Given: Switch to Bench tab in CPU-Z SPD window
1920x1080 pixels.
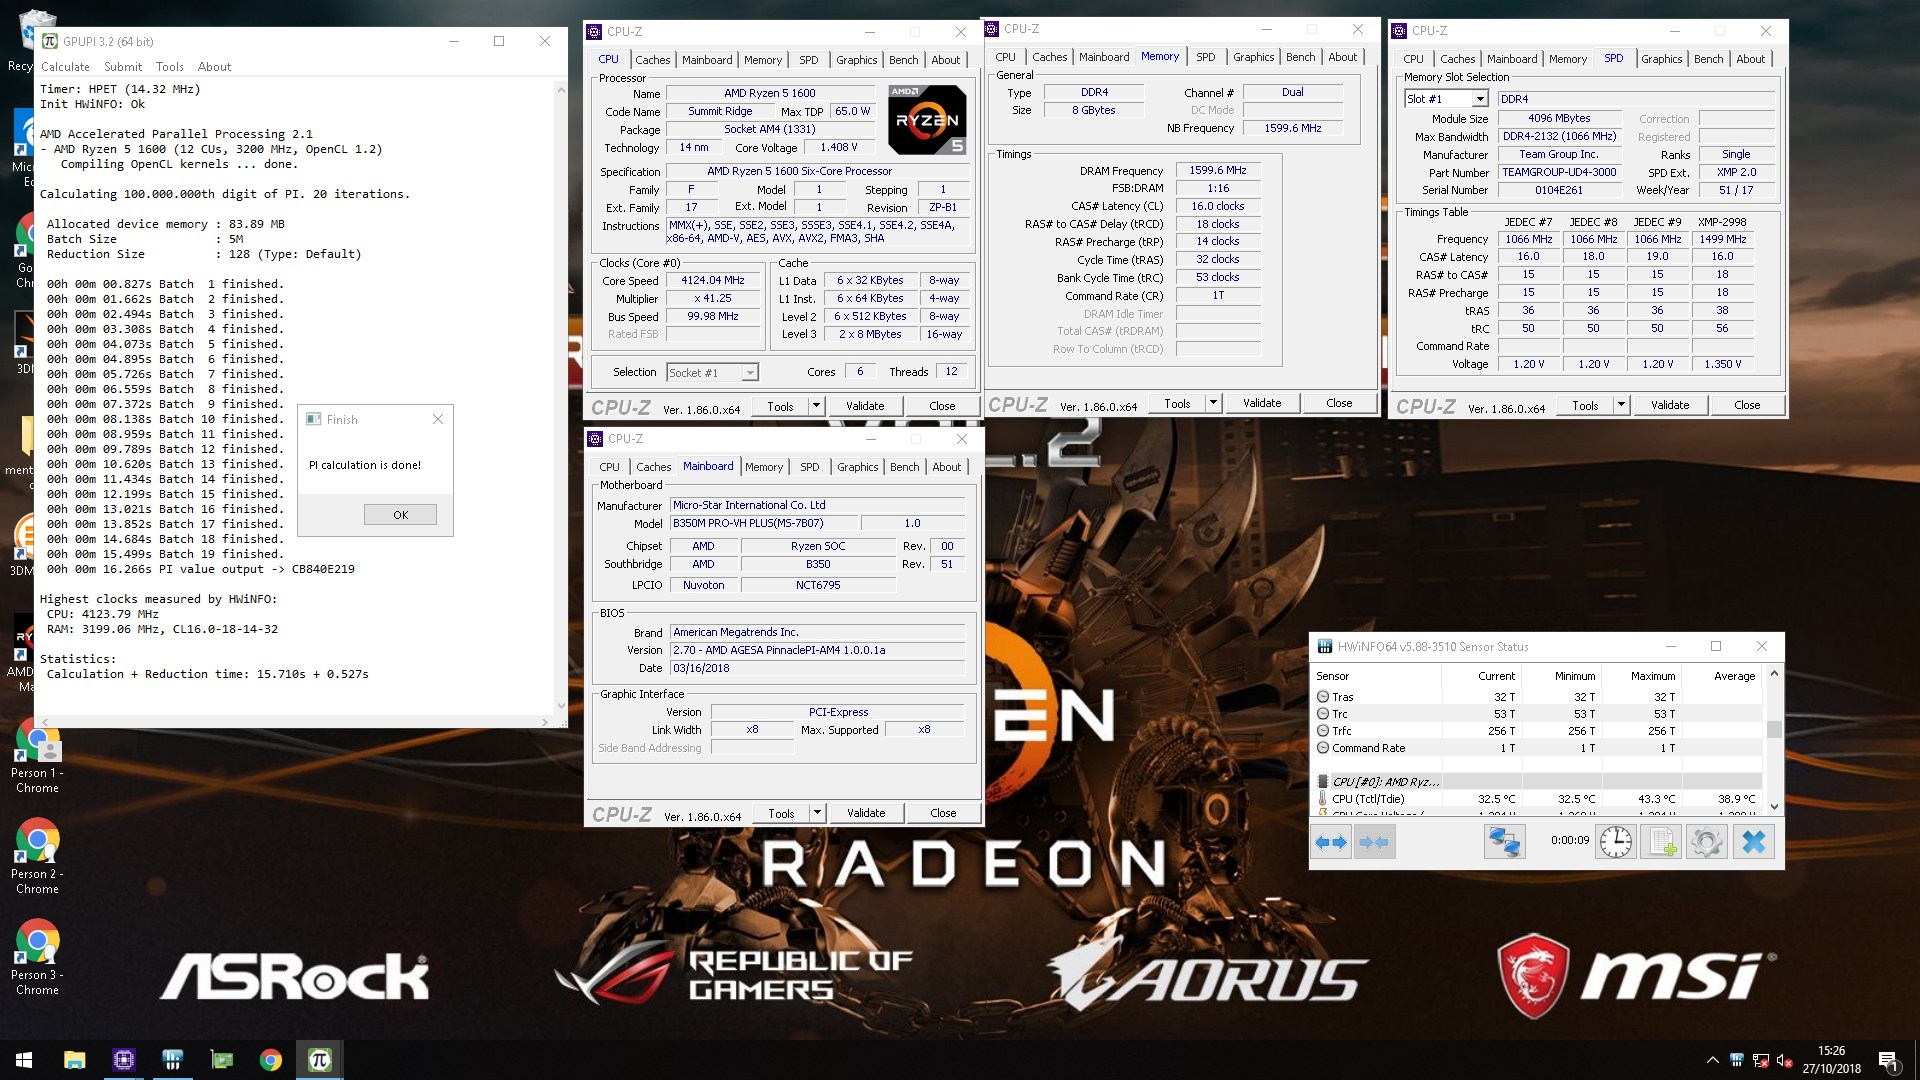Looking at the screenshot, I should point(1708,59).
